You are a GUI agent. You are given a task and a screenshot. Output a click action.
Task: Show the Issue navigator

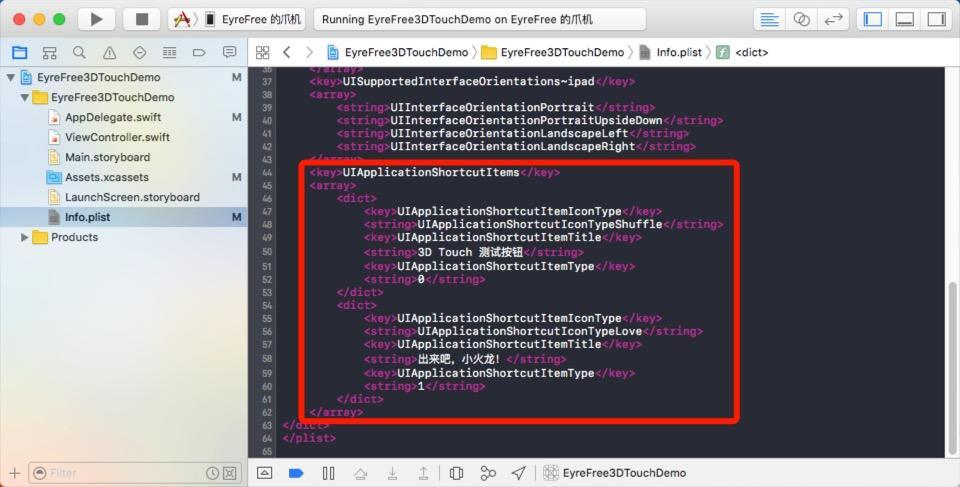click(109, 53)
